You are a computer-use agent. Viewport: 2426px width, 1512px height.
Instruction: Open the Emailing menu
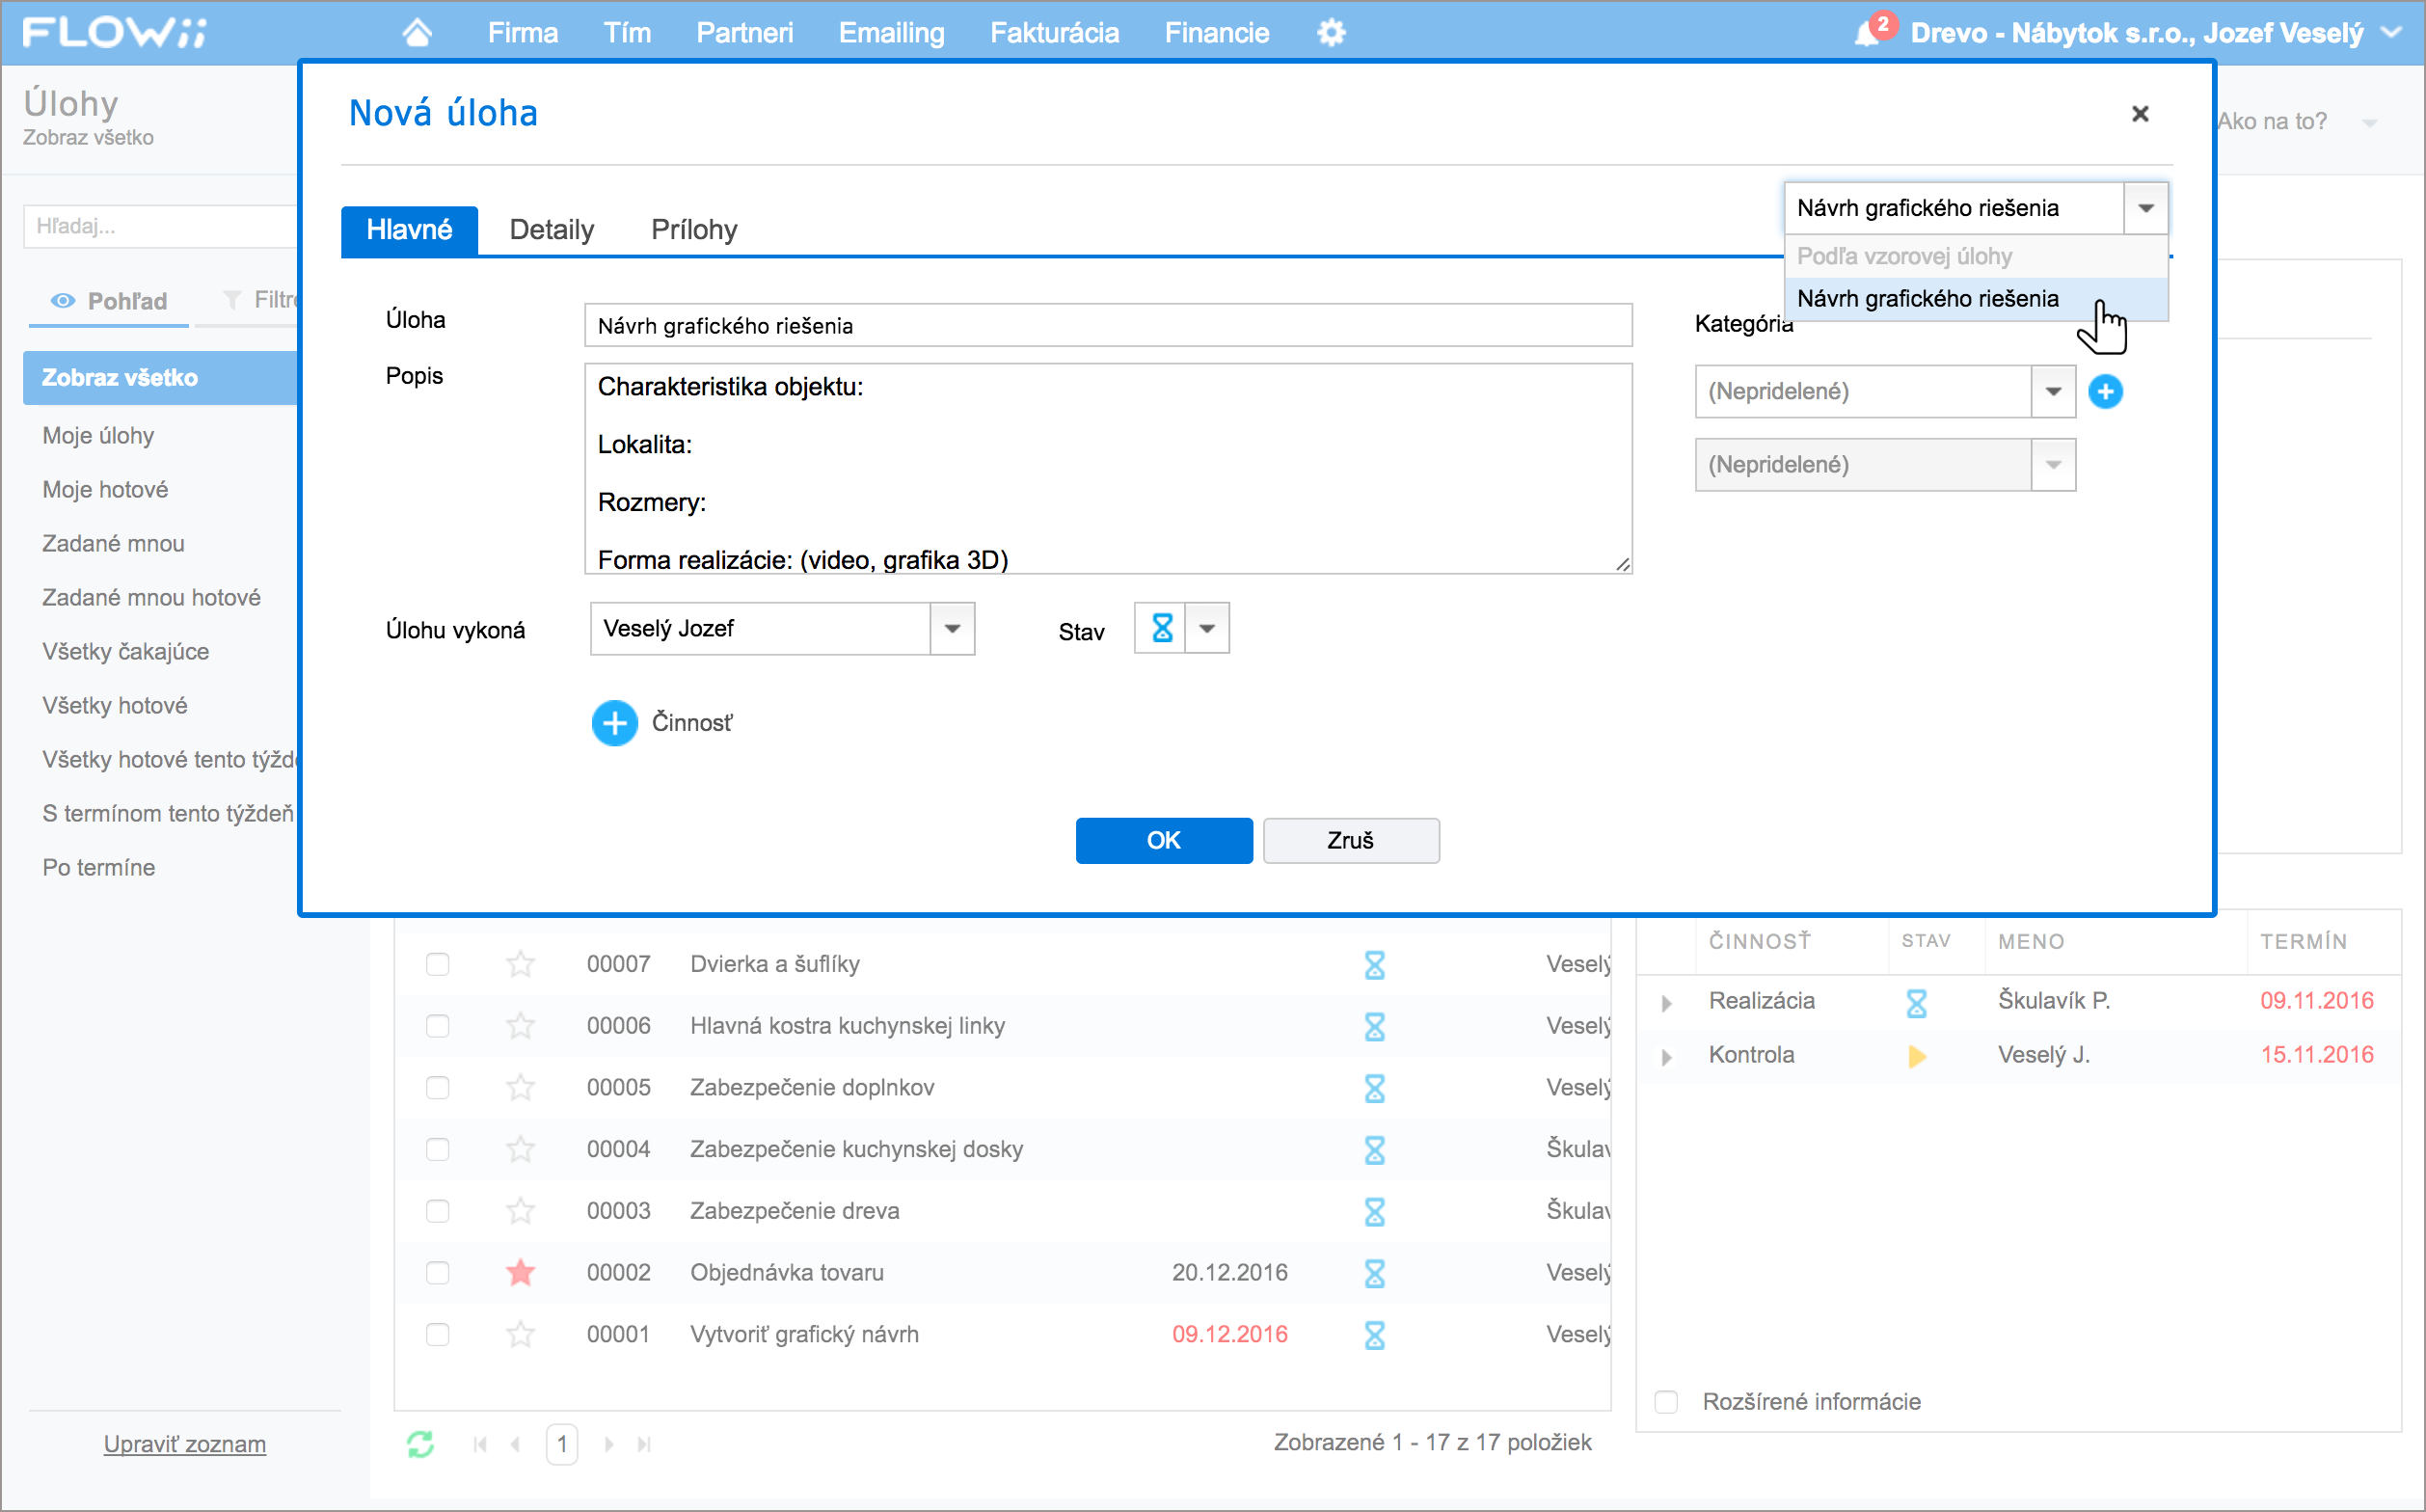click(x=891, y=33)
